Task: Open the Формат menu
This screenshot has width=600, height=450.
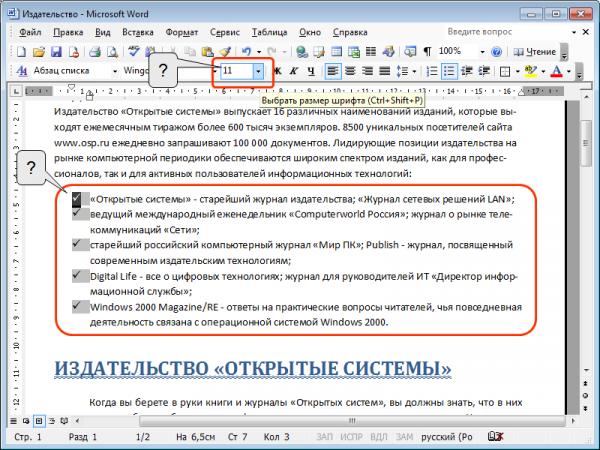Action: point(182,32)
